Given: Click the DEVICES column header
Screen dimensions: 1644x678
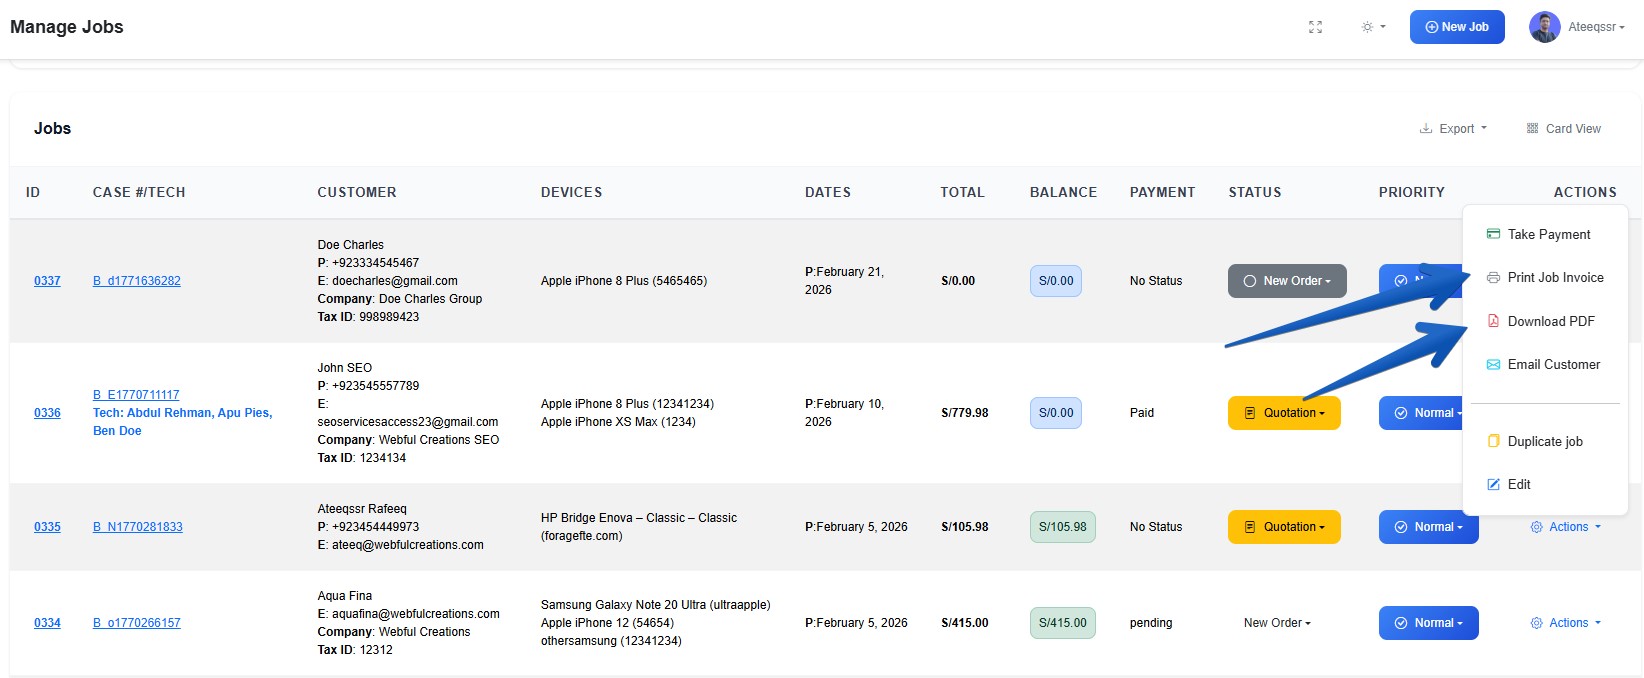Looking at the screenshot, I should [571, 192].
